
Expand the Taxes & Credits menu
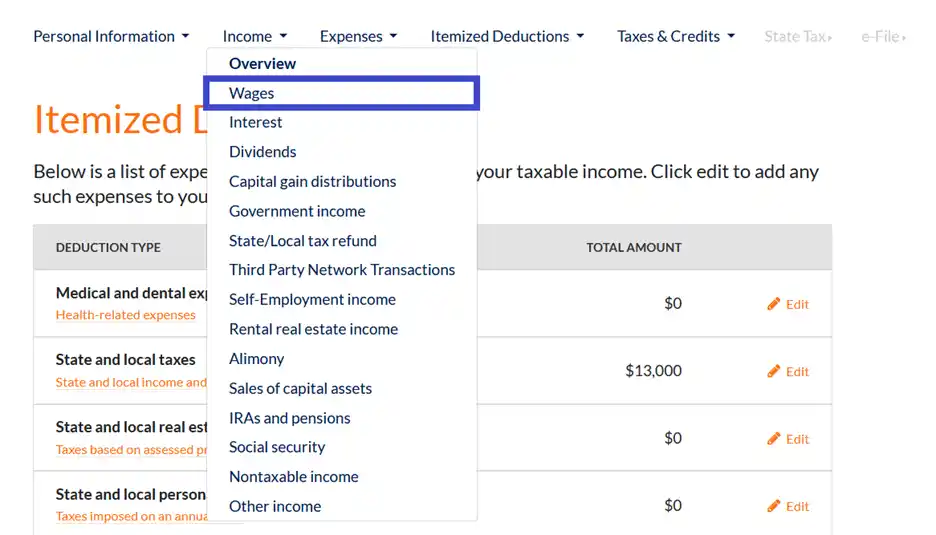(676, 37)
